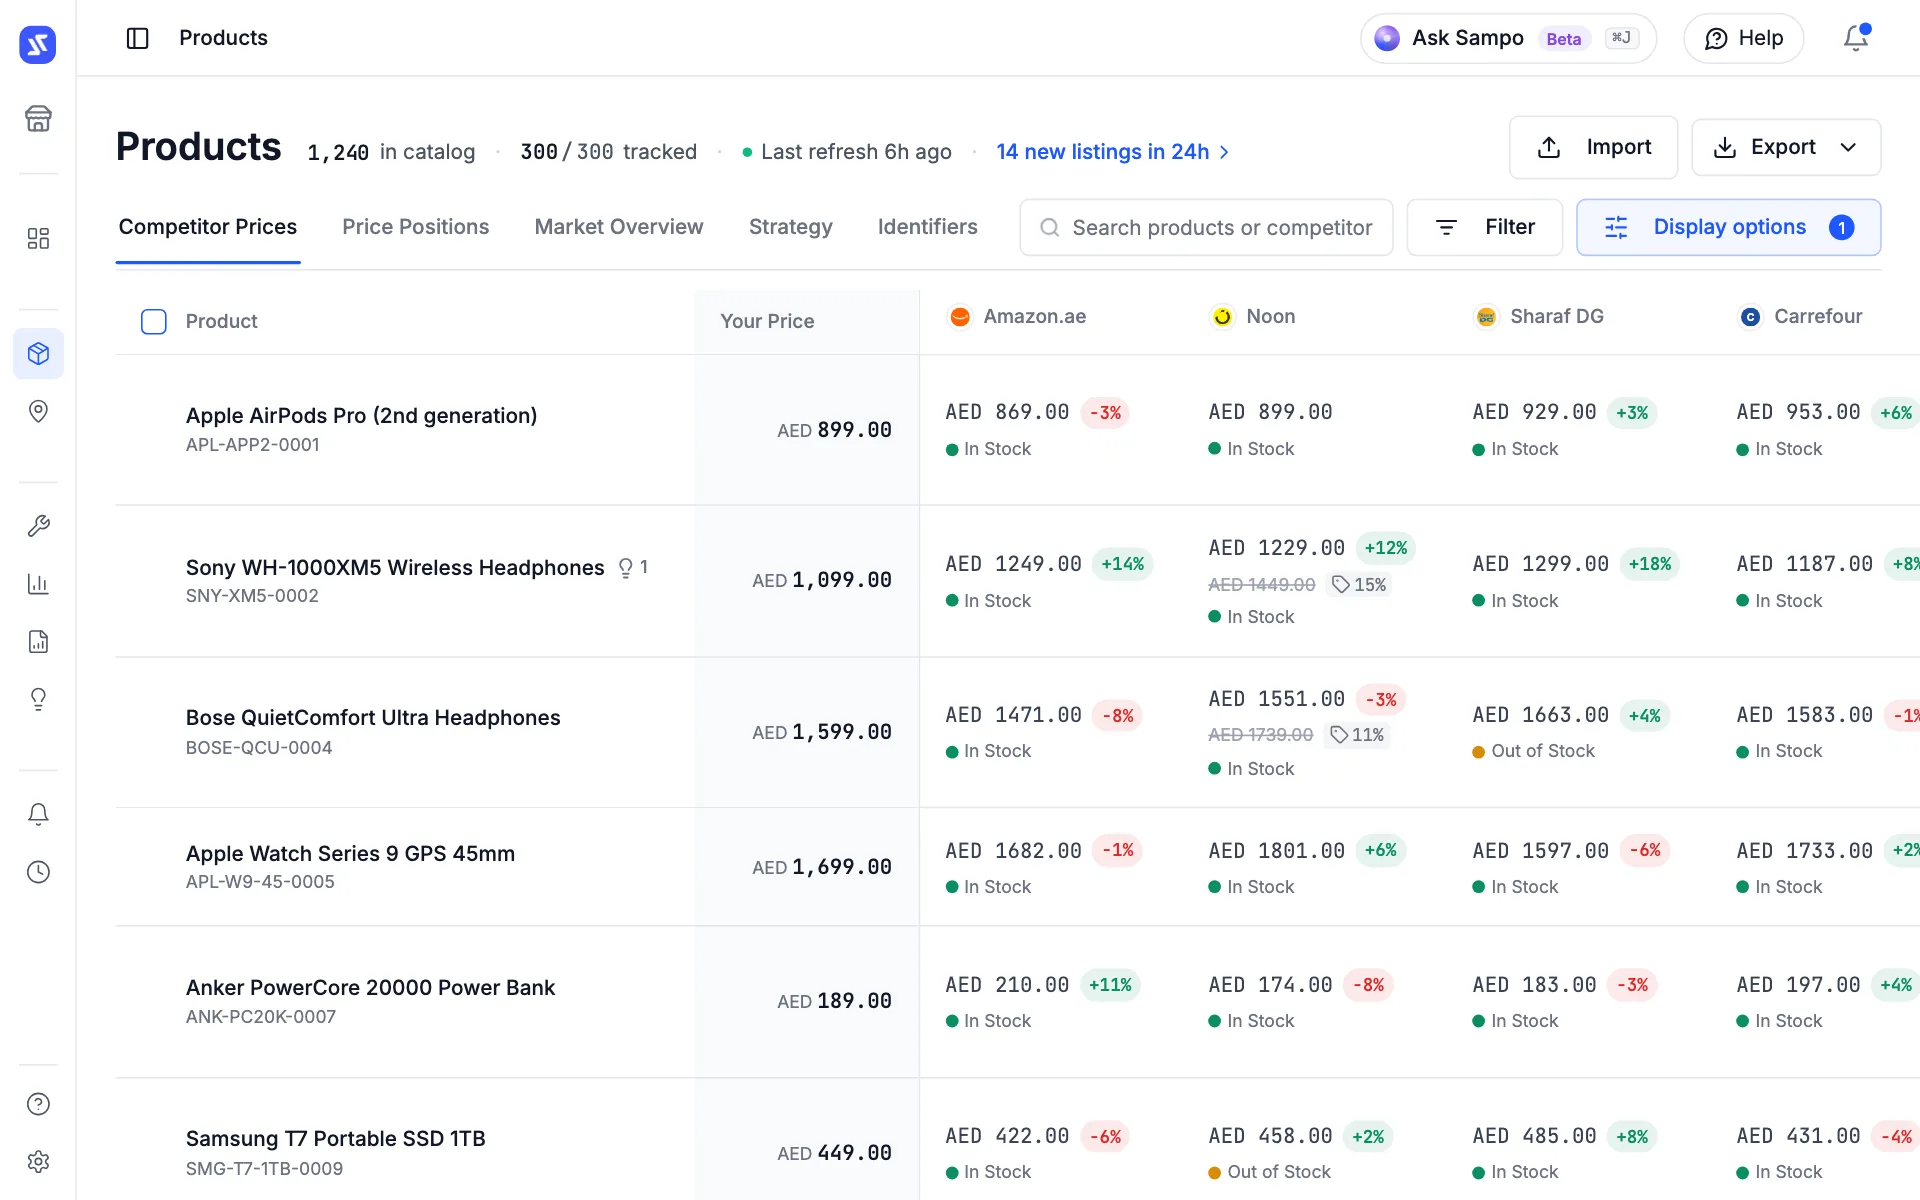
Task: Switch to the Competitor Prices tab
Action: click(208, 227)
